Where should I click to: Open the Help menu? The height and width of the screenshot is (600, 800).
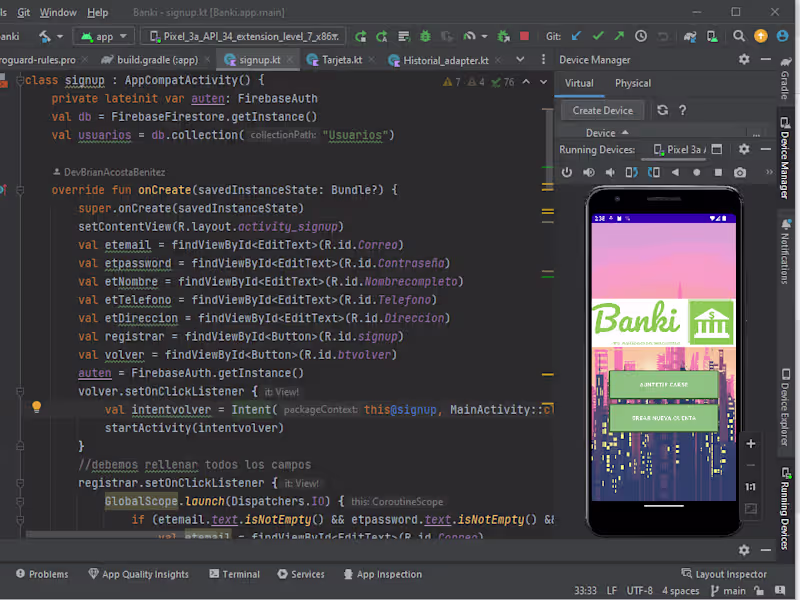point(97,12)
